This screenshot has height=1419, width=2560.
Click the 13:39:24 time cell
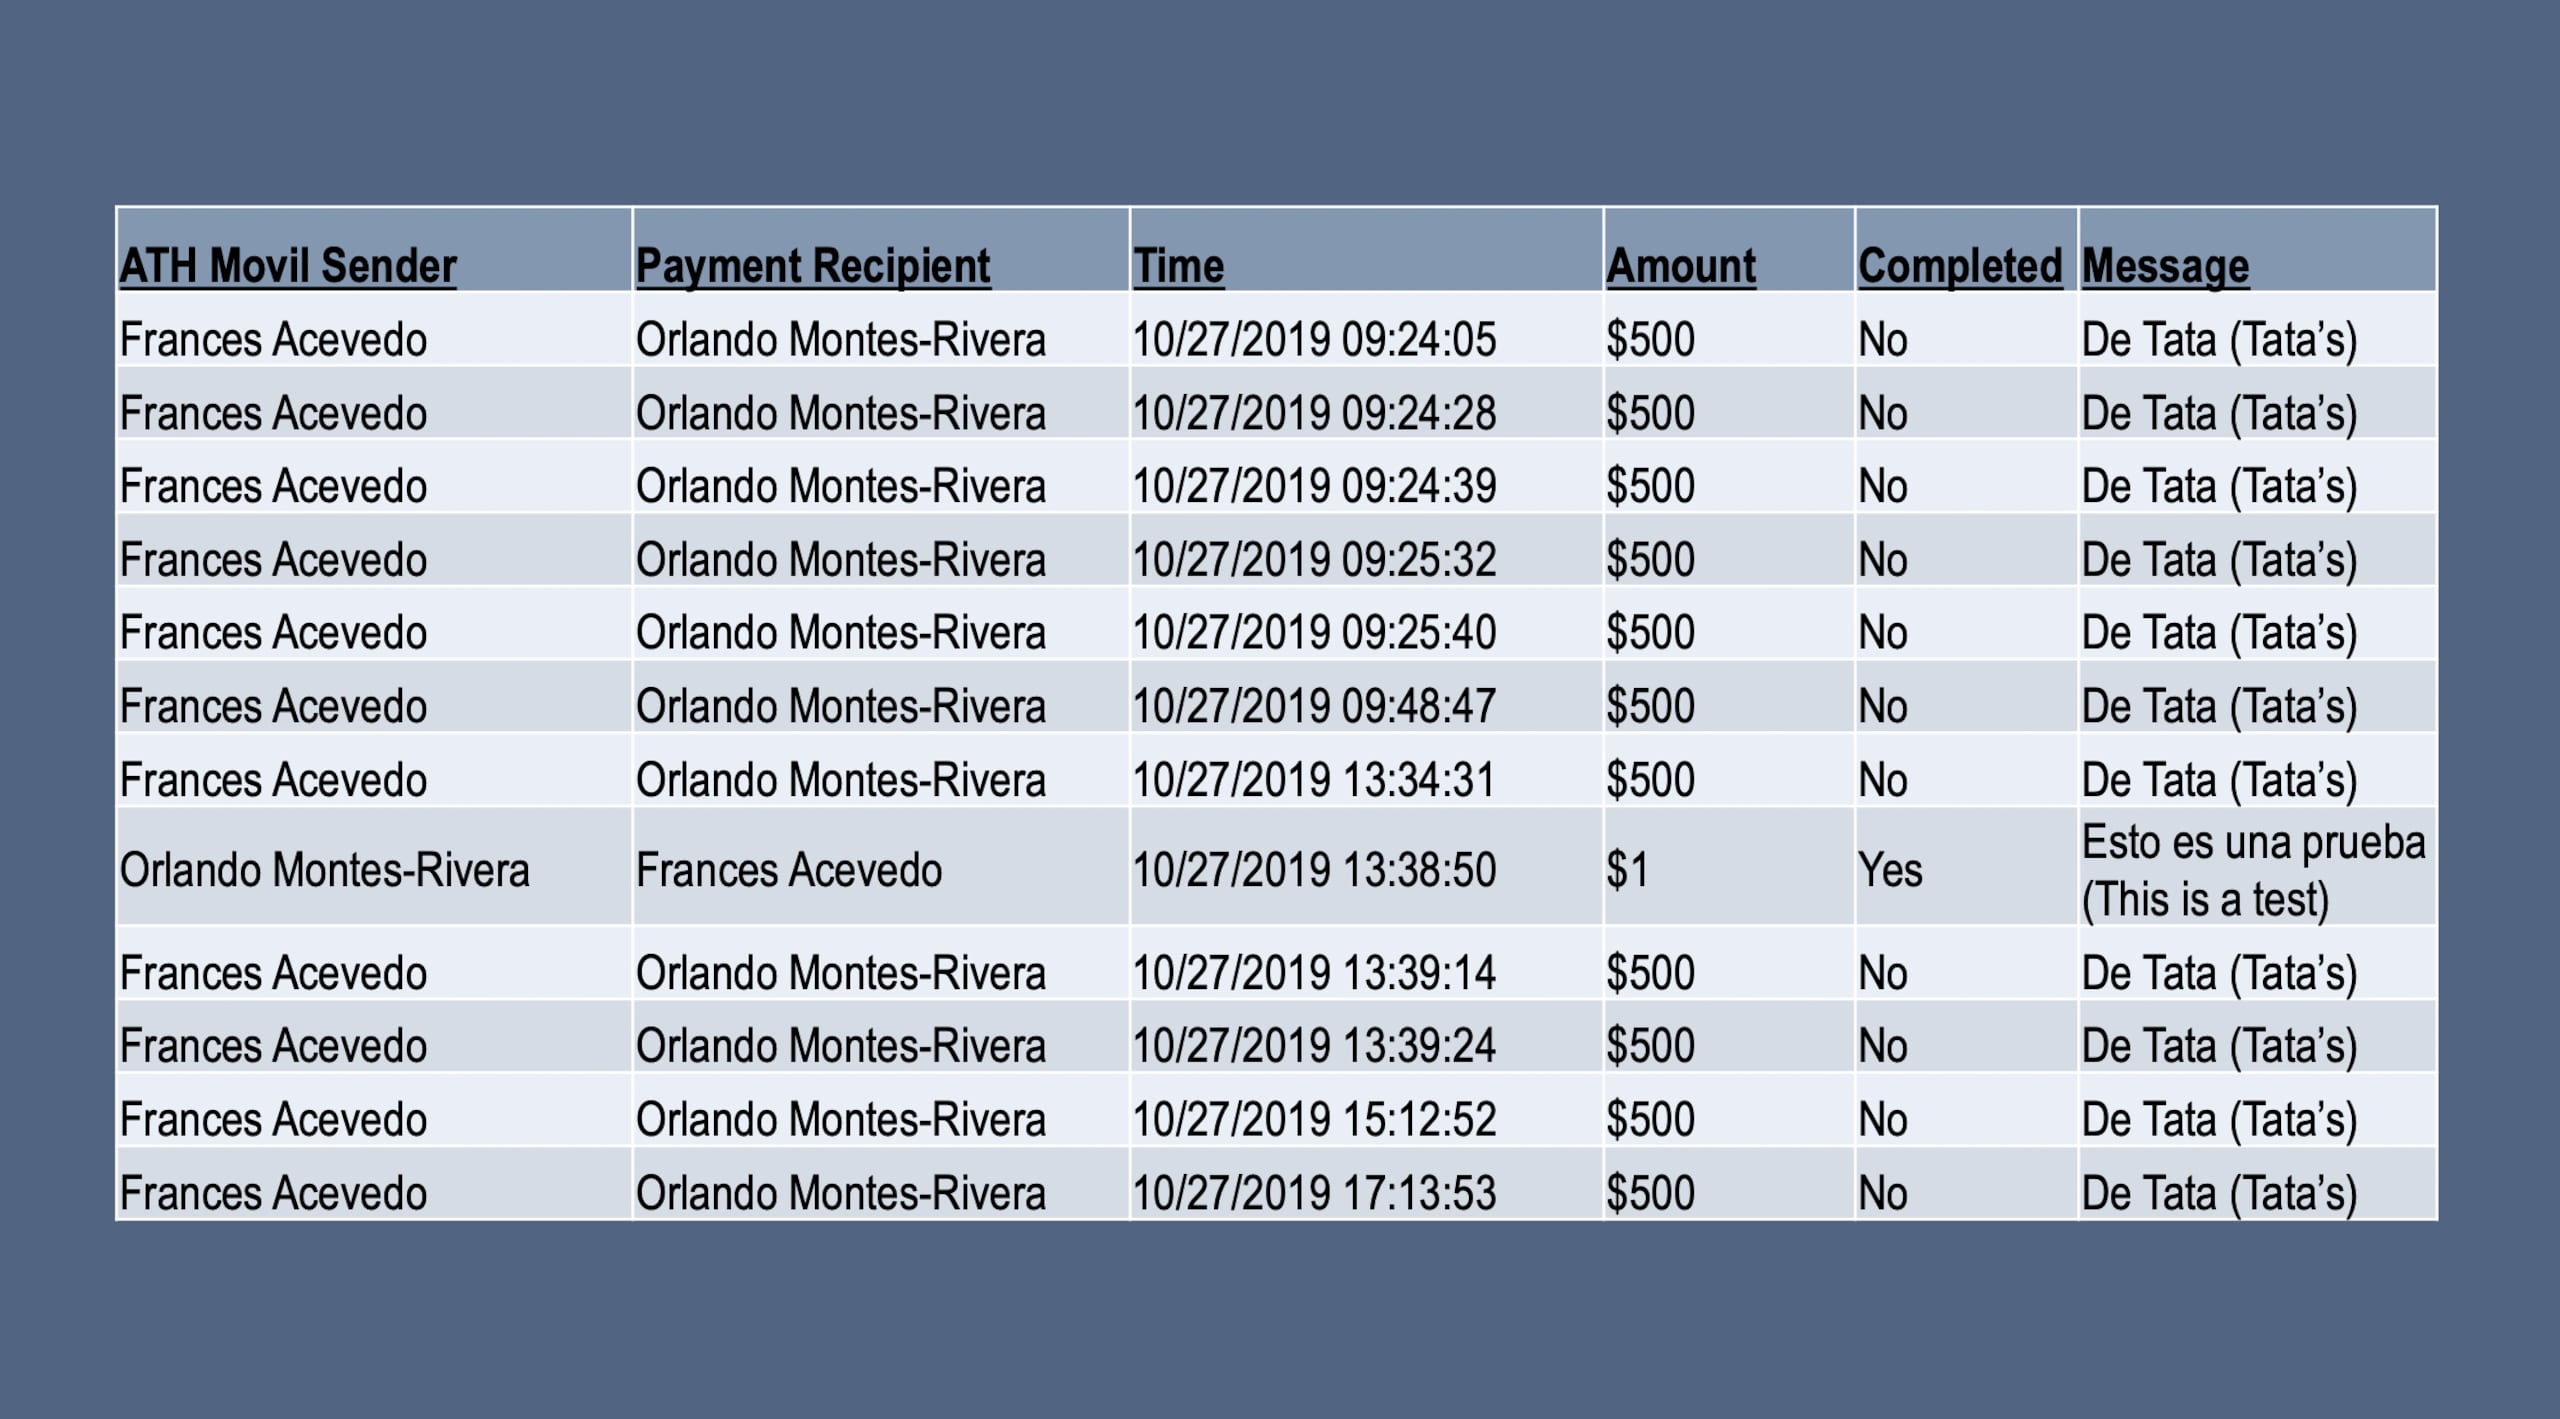[x=1314, y=1046]
